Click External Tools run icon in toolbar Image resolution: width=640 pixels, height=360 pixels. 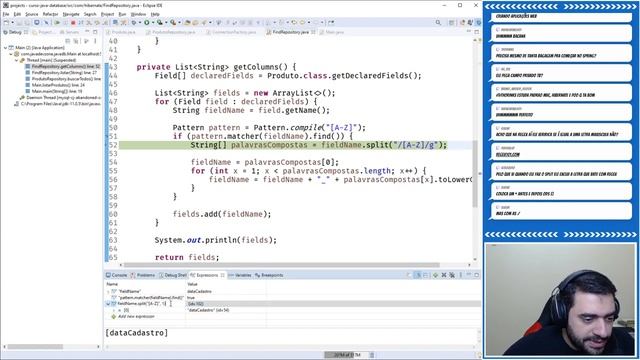click(x=173, y=22)
